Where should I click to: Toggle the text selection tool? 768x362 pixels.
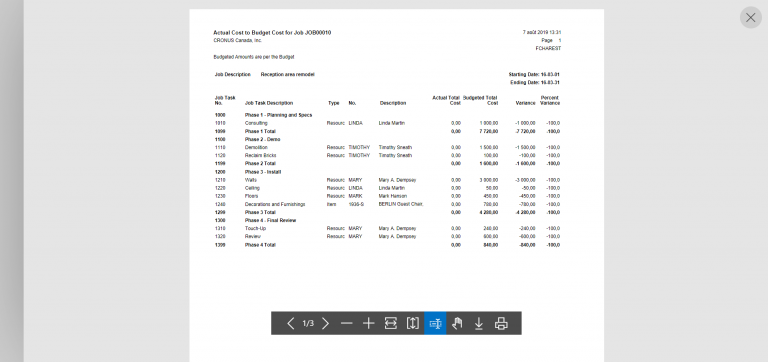click(435, 323)
